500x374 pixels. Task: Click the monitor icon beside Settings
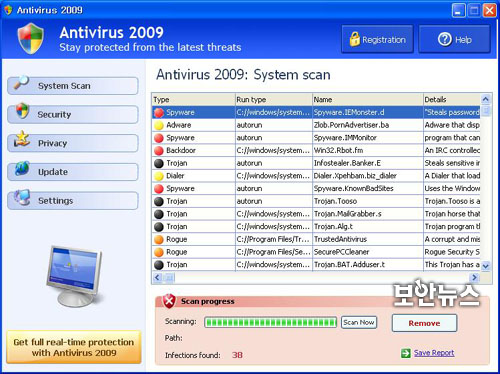(22, 197)
